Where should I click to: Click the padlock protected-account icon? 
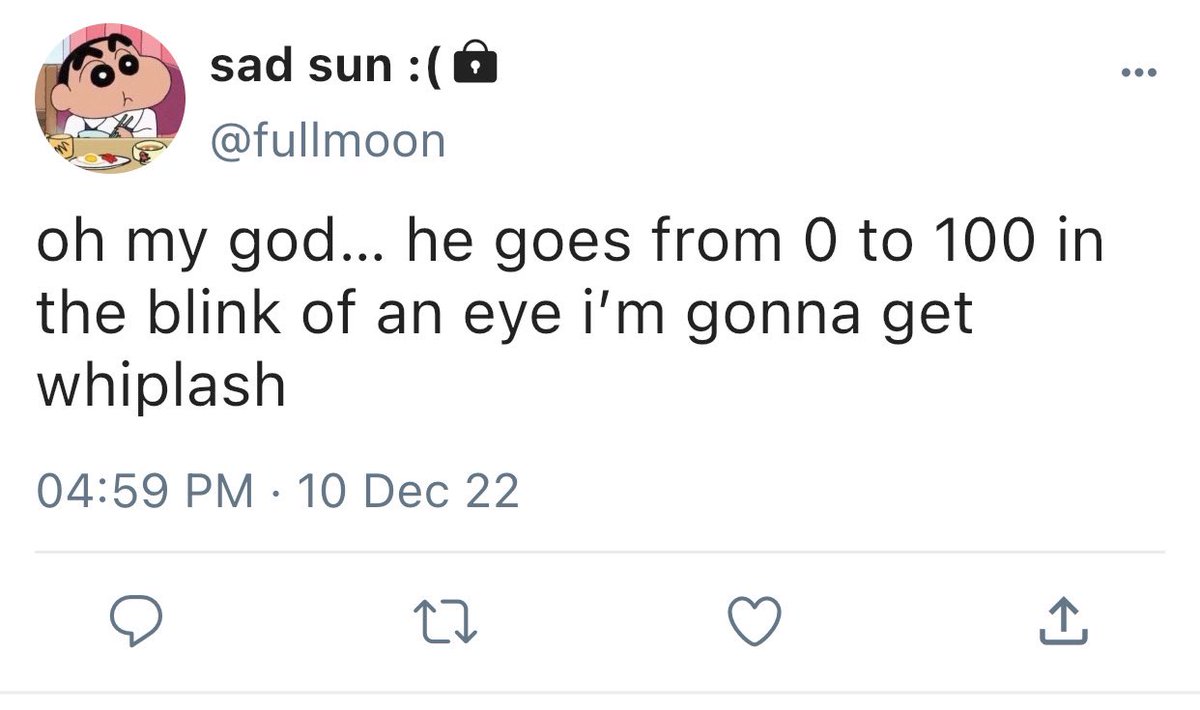[475, 66]
